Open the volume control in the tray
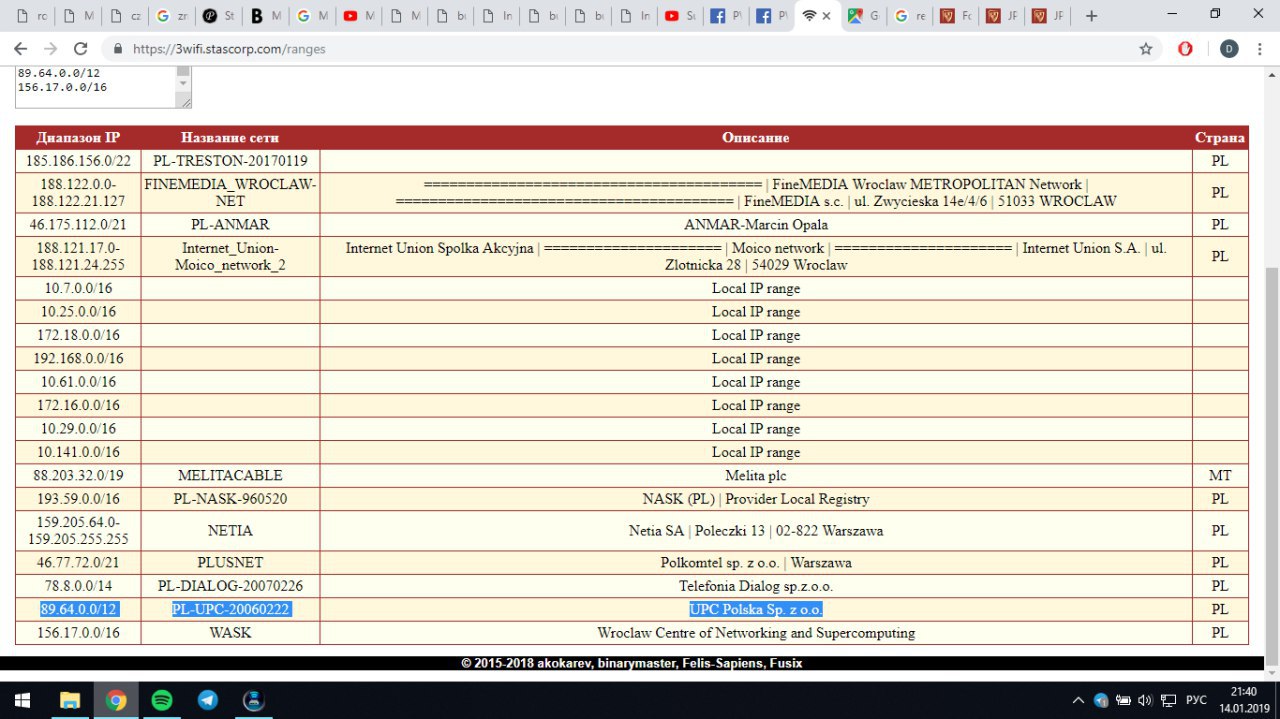 [x=1144, y=700]
